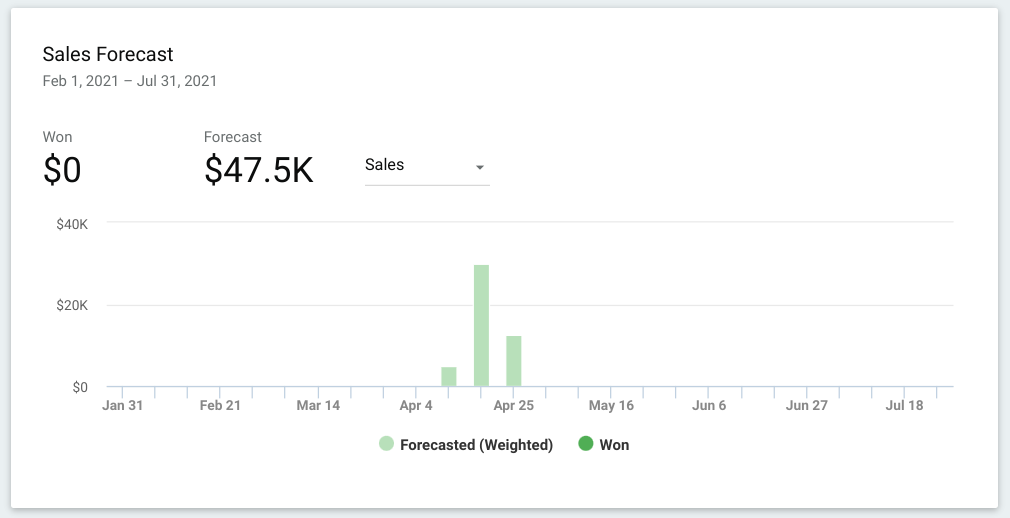The image size is (1010, 518).
Task: Click the May 16 axis label
Action: (611, 406)
